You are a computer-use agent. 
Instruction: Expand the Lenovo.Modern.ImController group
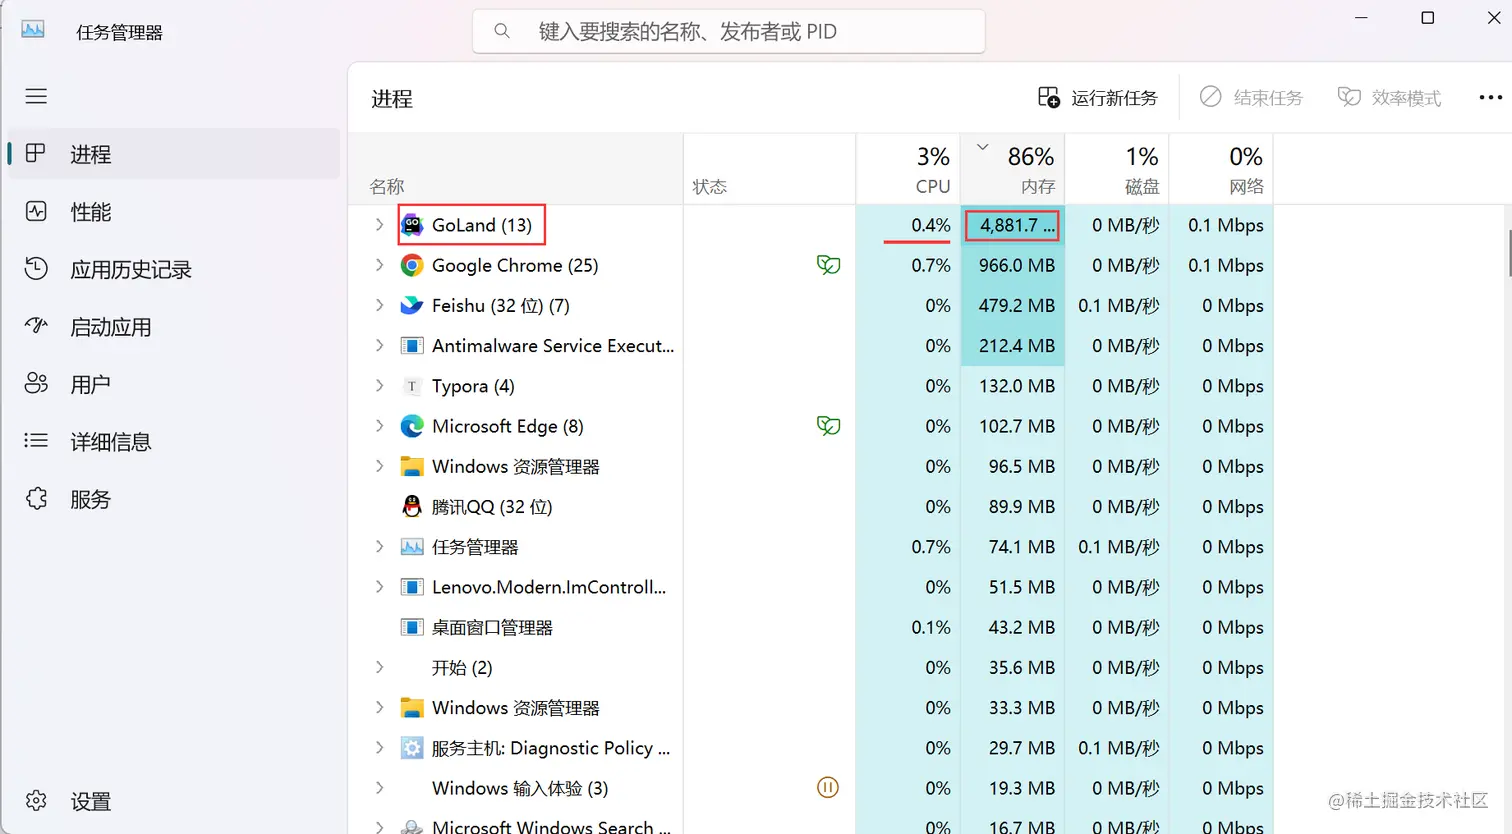379,587
